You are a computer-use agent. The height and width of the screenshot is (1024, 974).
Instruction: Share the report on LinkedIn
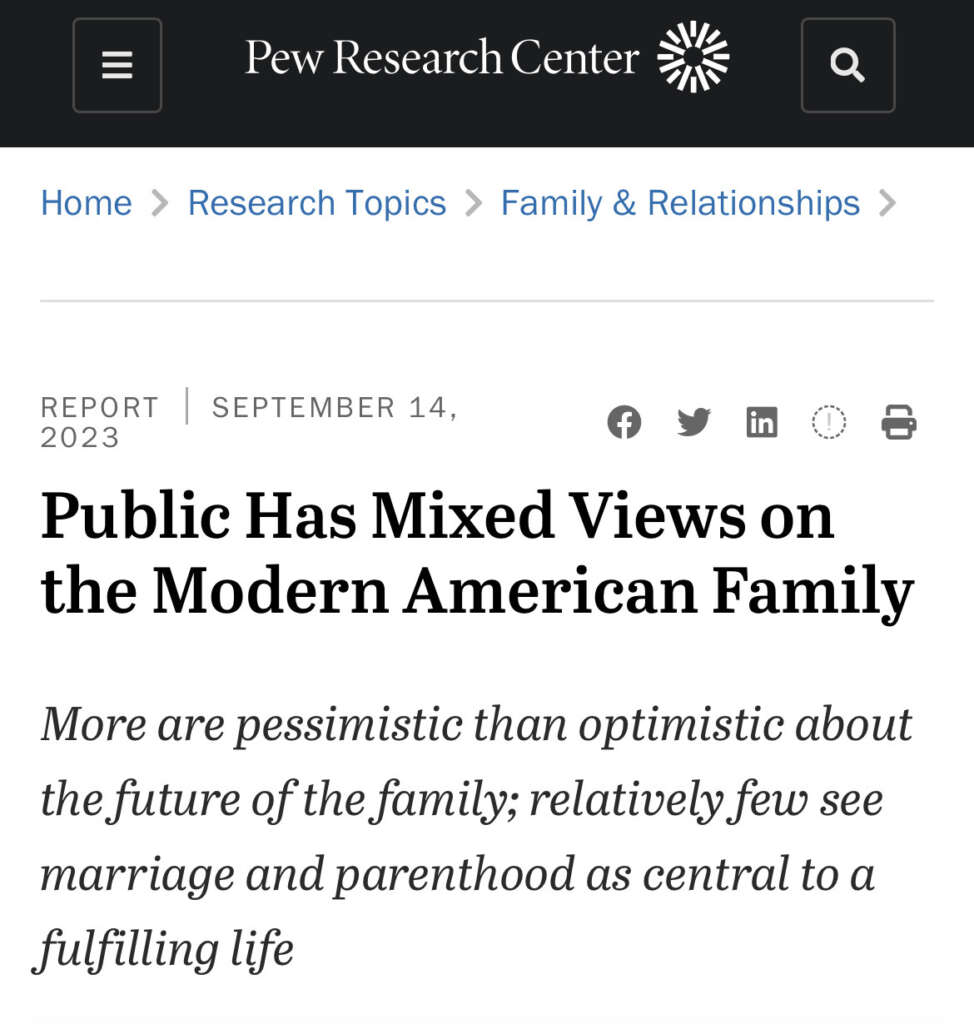pyautogui.click(x=762, y=422)
